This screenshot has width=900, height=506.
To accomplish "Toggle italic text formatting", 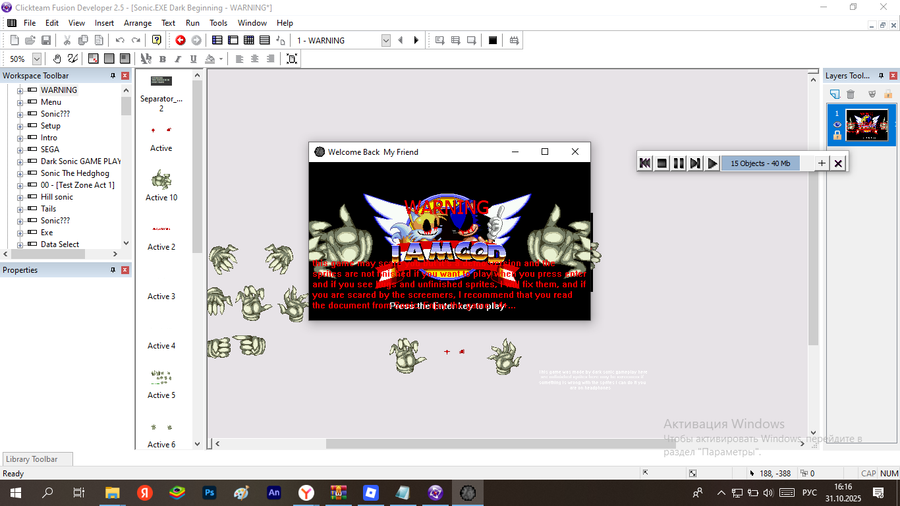I will tap(178, 59).
